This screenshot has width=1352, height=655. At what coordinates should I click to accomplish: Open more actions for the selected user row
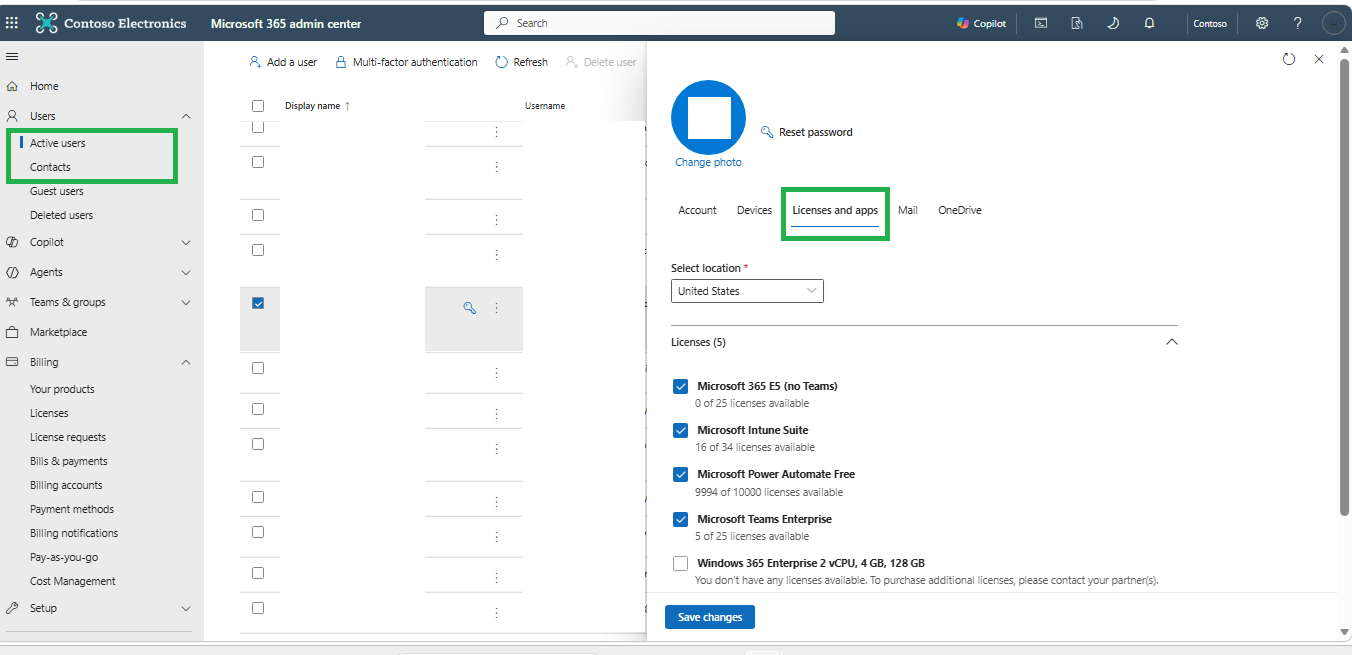pos(496,308)
